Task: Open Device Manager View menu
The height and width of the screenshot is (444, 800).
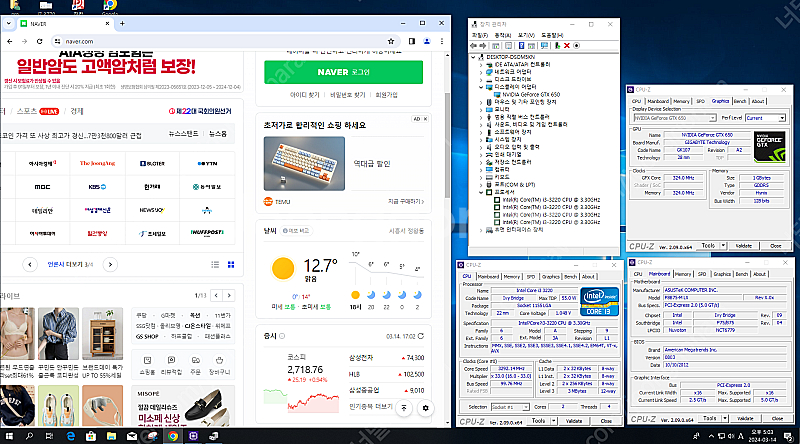Action: coord(526,35)
